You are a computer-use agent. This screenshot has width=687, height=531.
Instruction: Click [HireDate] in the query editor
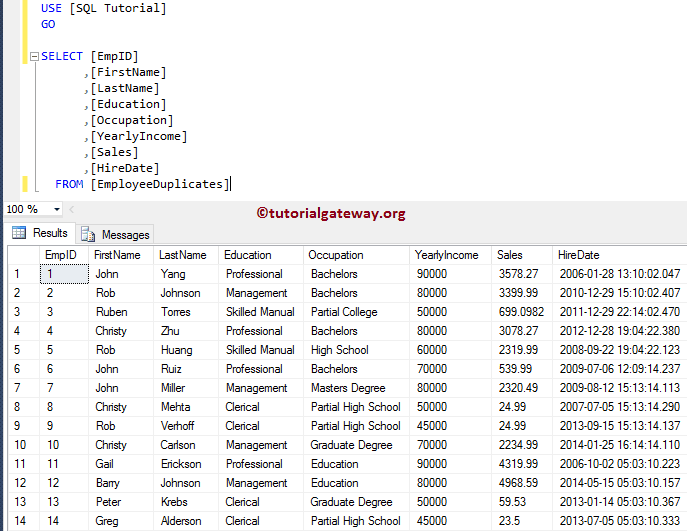[125, 168]
